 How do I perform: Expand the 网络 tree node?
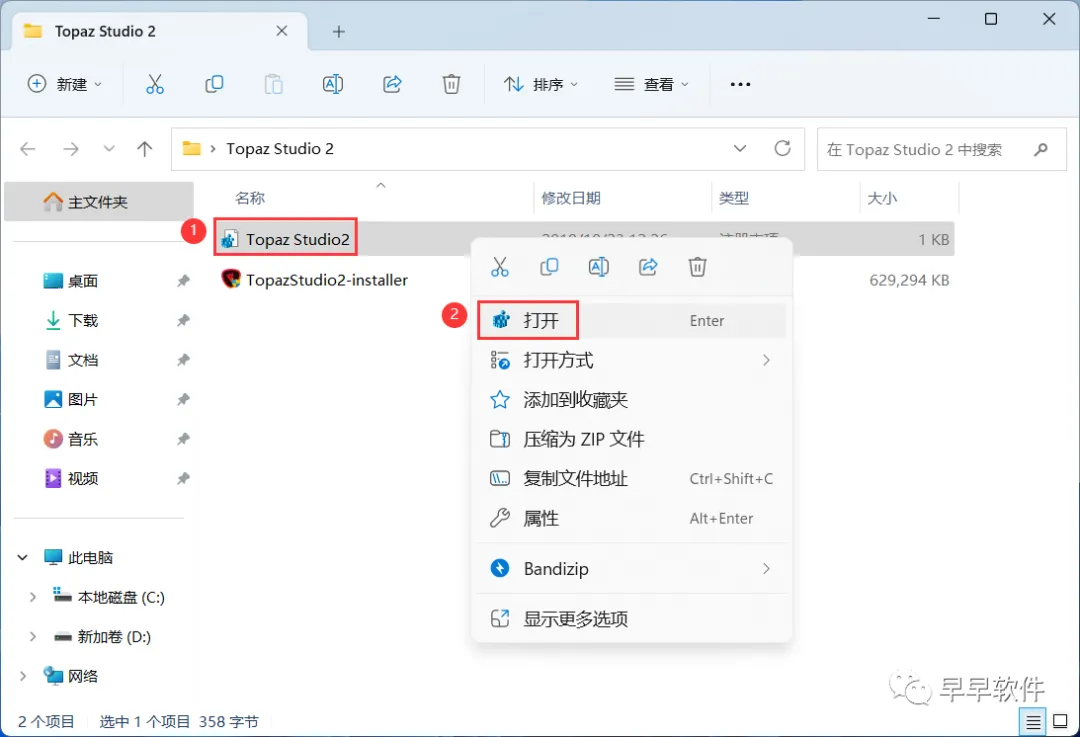(x=23, y=676)
